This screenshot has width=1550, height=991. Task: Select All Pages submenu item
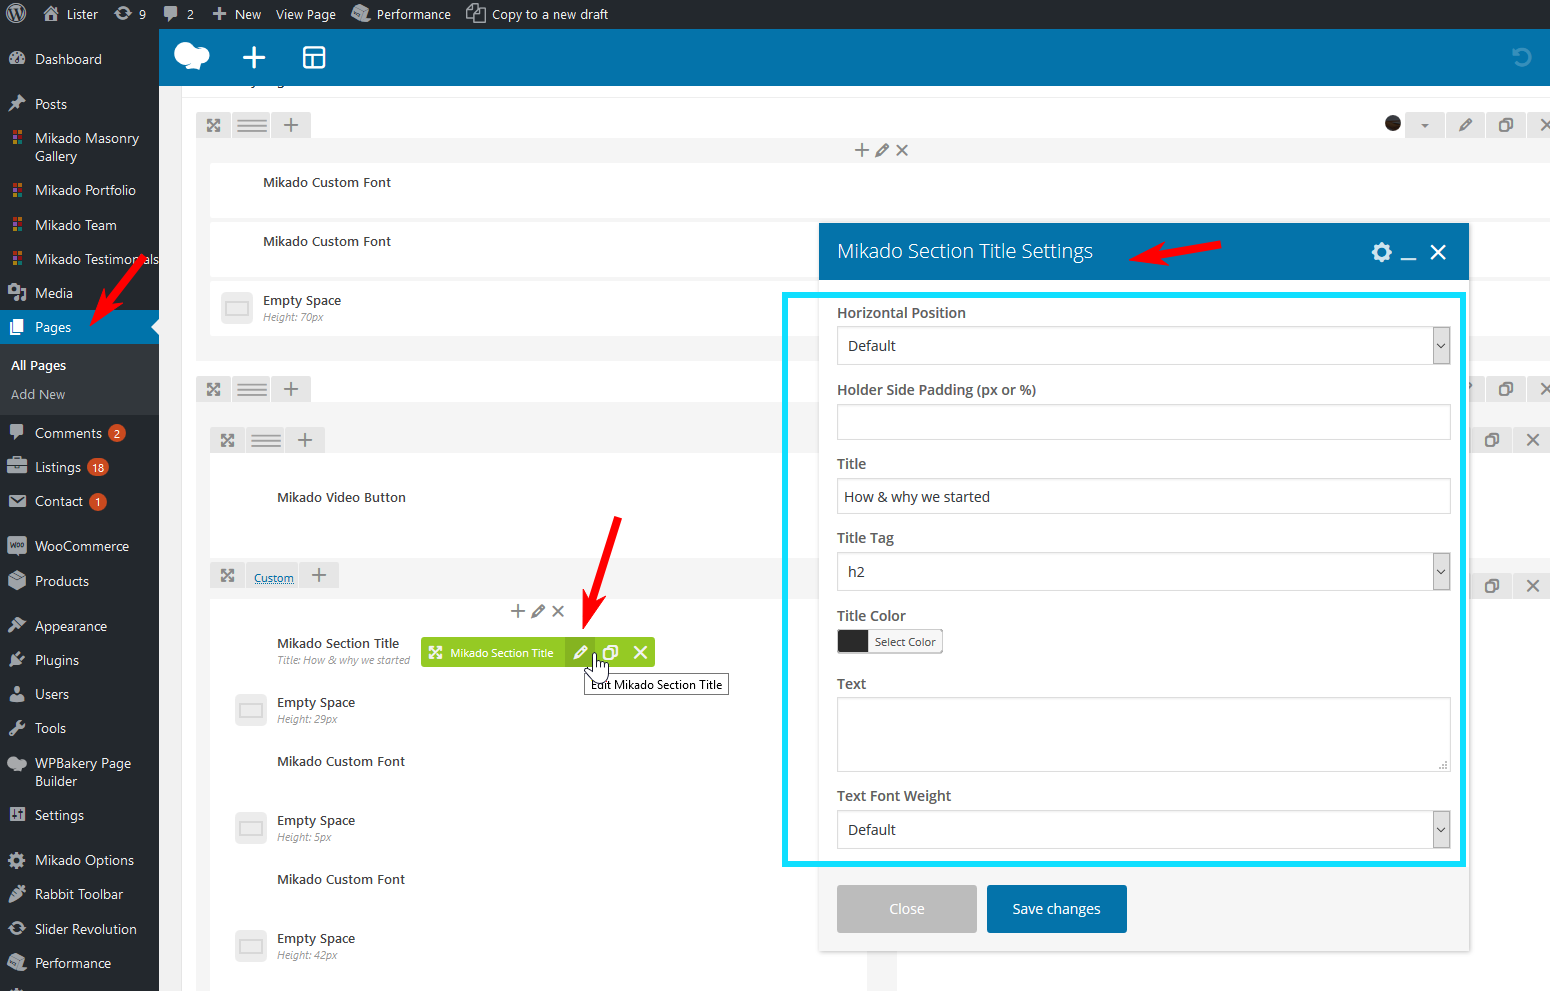click(x=38, y=366)
